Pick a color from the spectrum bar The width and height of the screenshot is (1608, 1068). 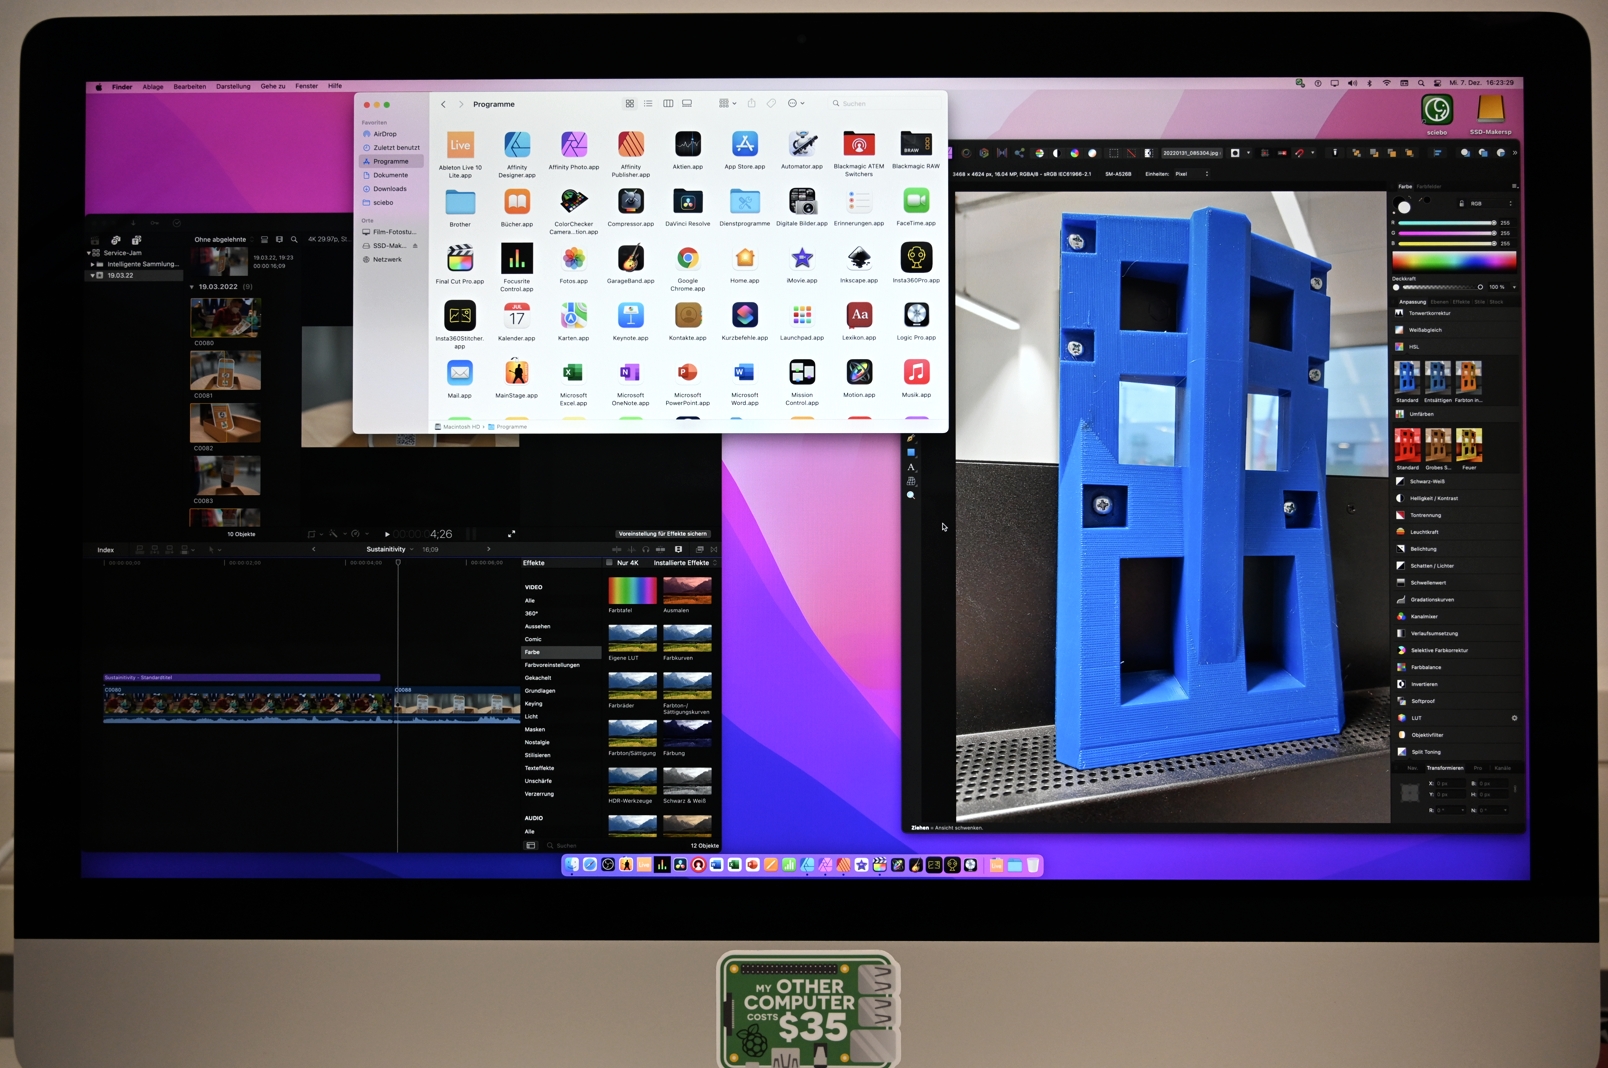pos(1454,261)
